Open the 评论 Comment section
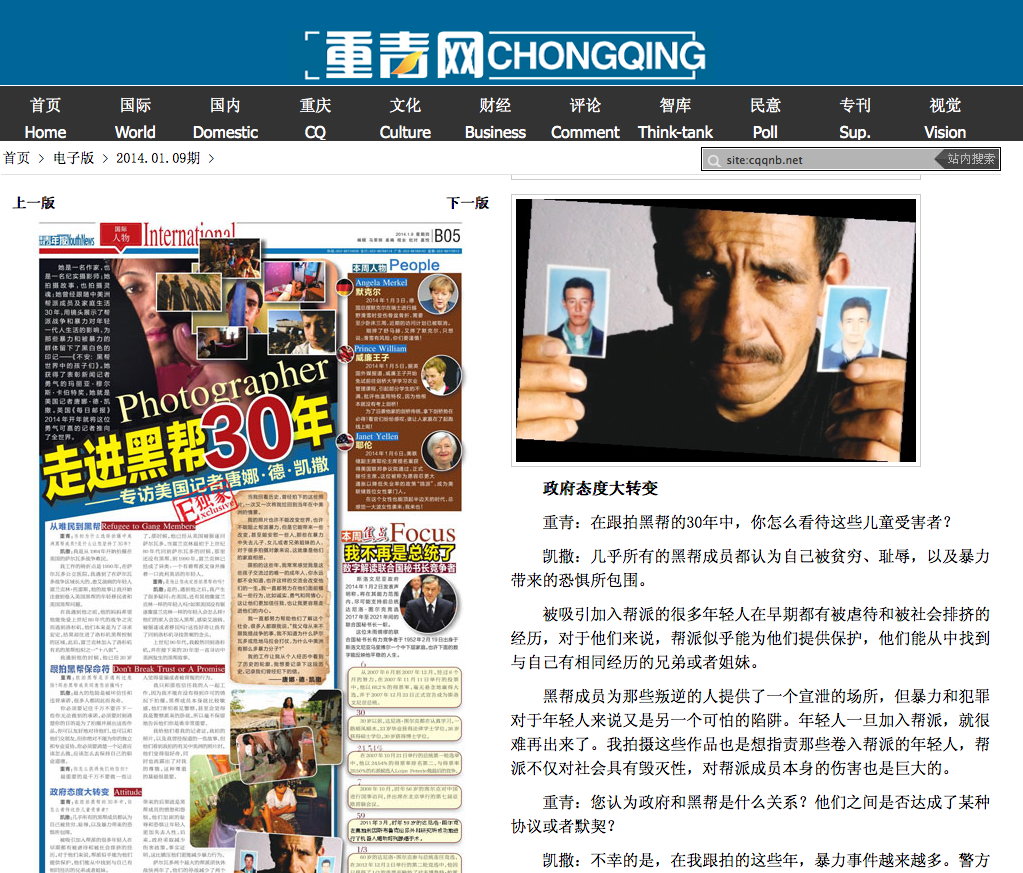The width and height of the screenshot is (1023, 873). 585,118
